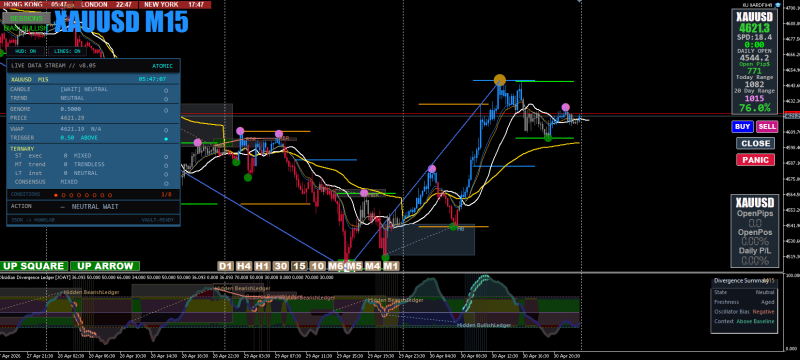The height and width of the screenshot is (360, 800).
Task: Click the Hidden BullishLedger label
Action: 484,325
